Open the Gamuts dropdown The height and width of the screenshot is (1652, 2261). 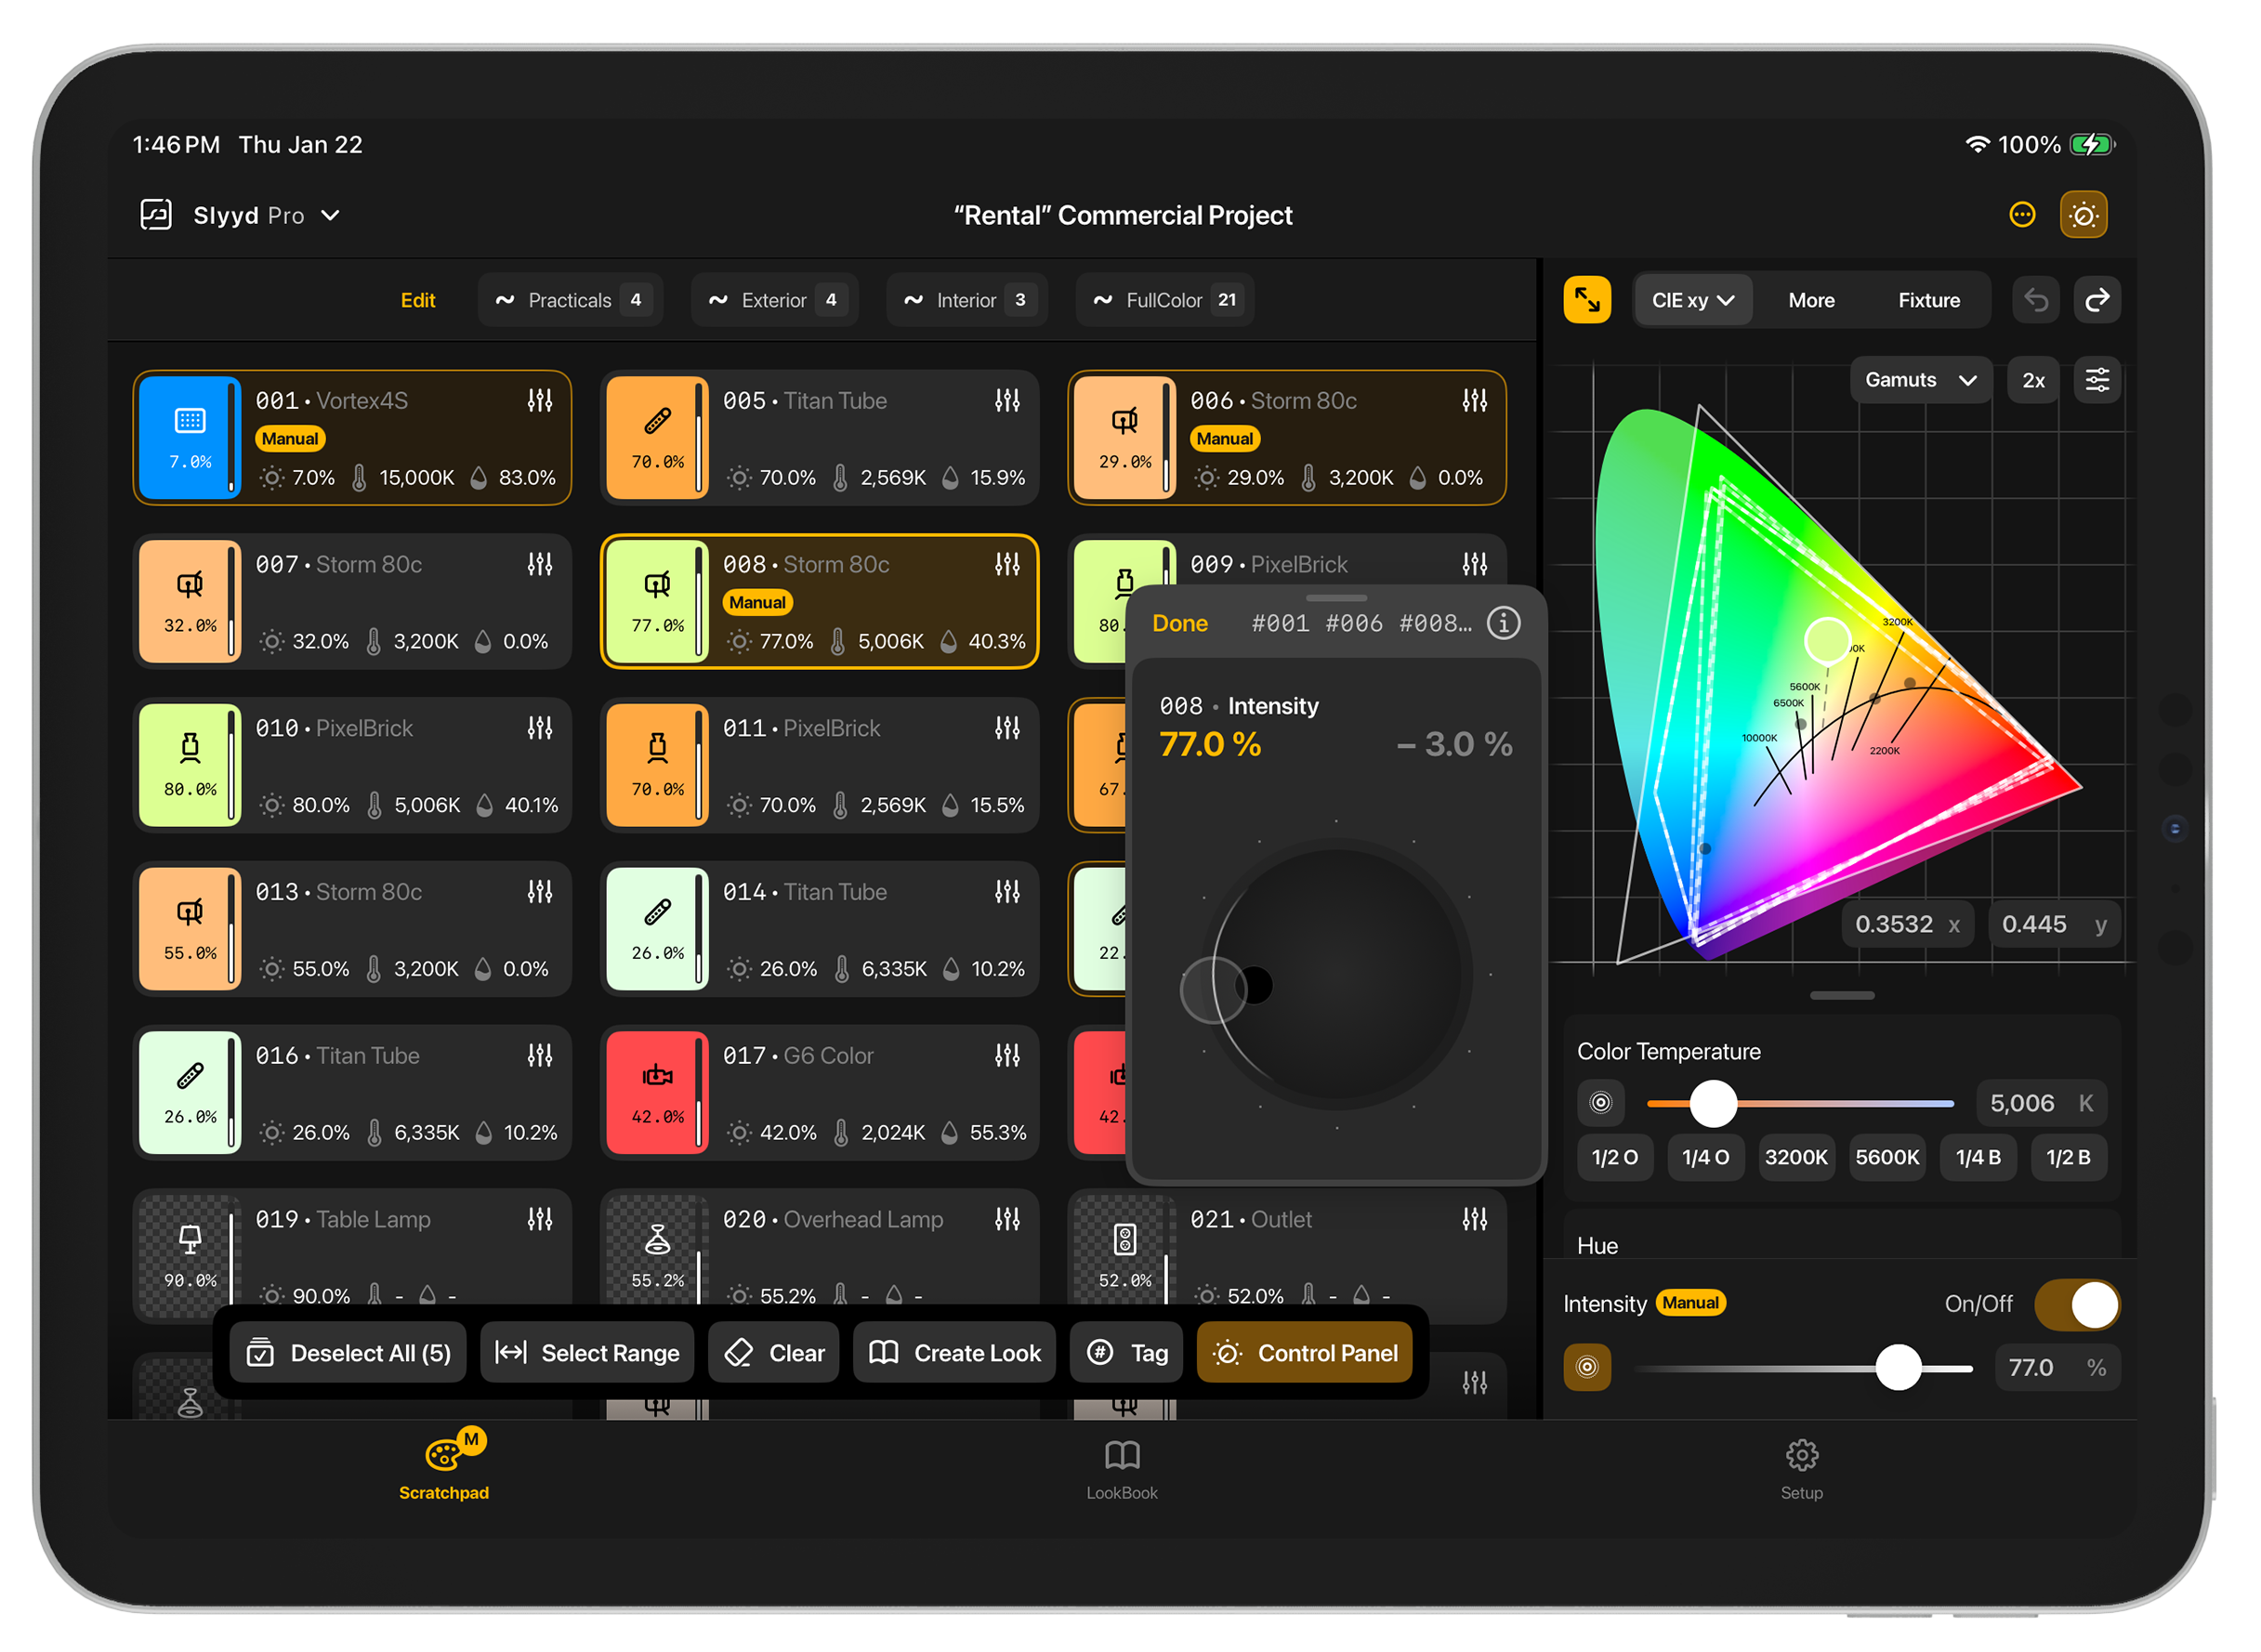point(1920,380)
